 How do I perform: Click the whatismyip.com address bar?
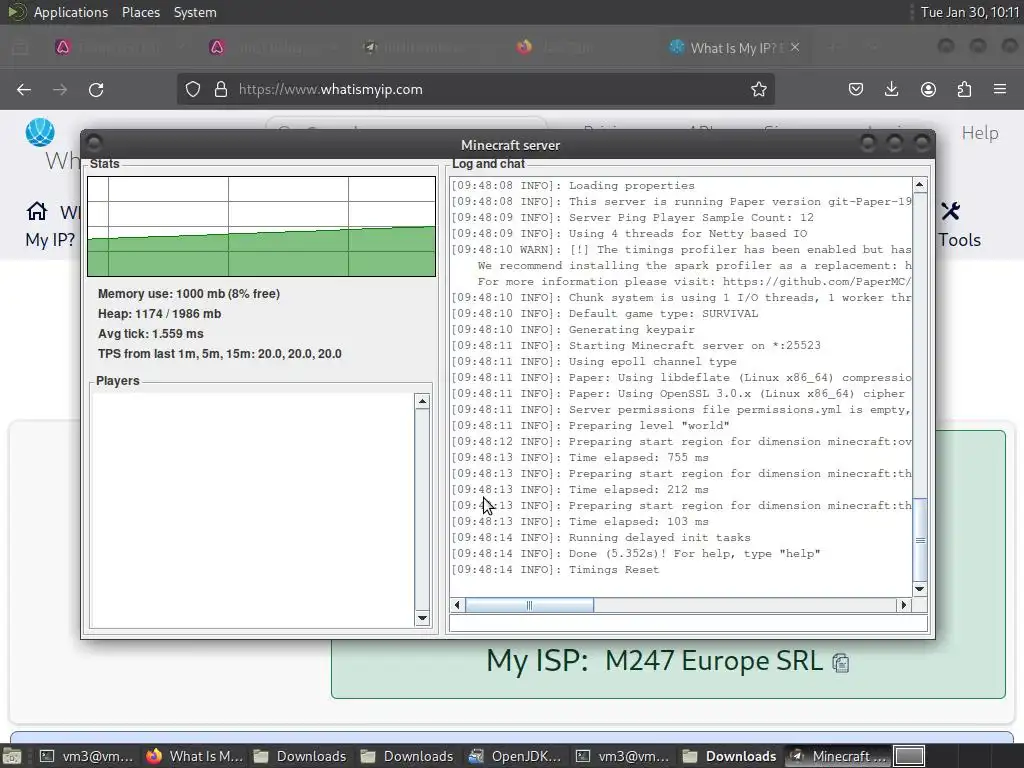[x=477, y=89]
